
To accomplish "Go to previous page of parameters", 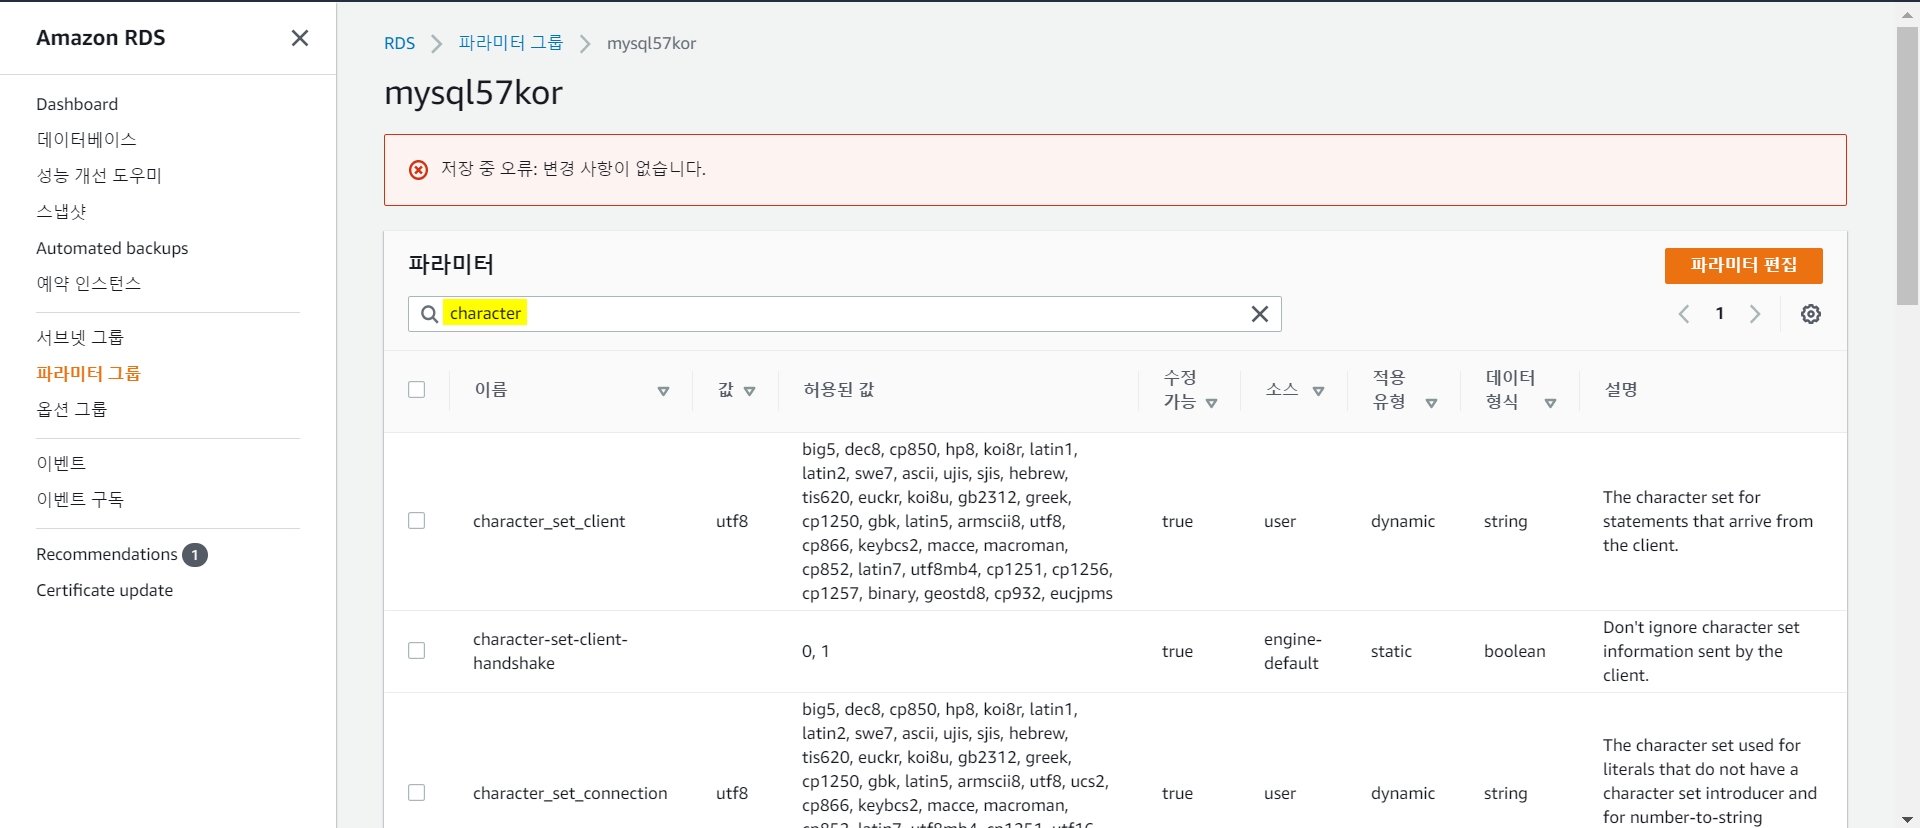I will coord(1684,314).
